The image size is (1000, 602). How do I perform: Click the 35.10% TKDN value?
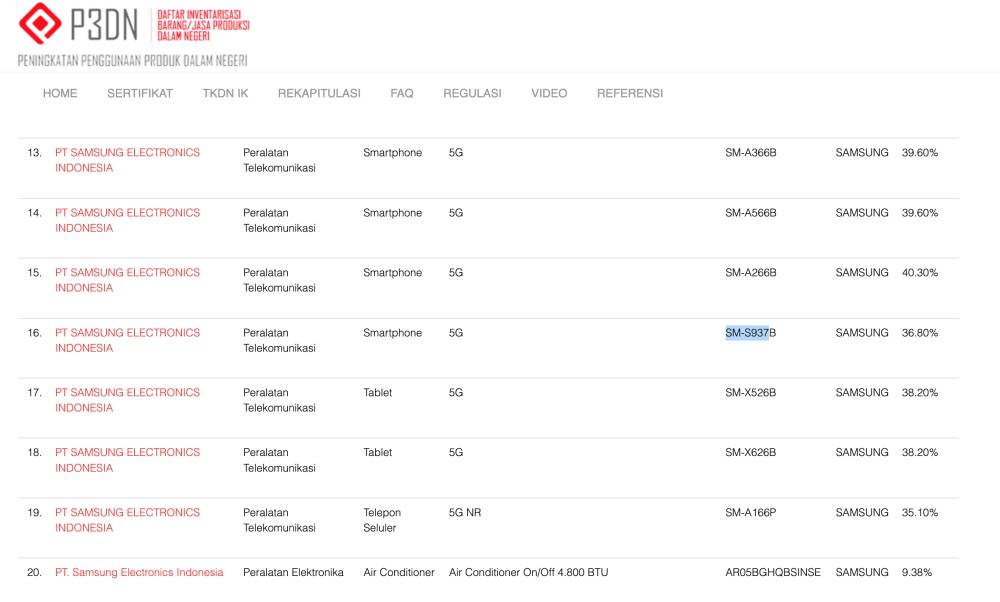[x=920, y=512]
